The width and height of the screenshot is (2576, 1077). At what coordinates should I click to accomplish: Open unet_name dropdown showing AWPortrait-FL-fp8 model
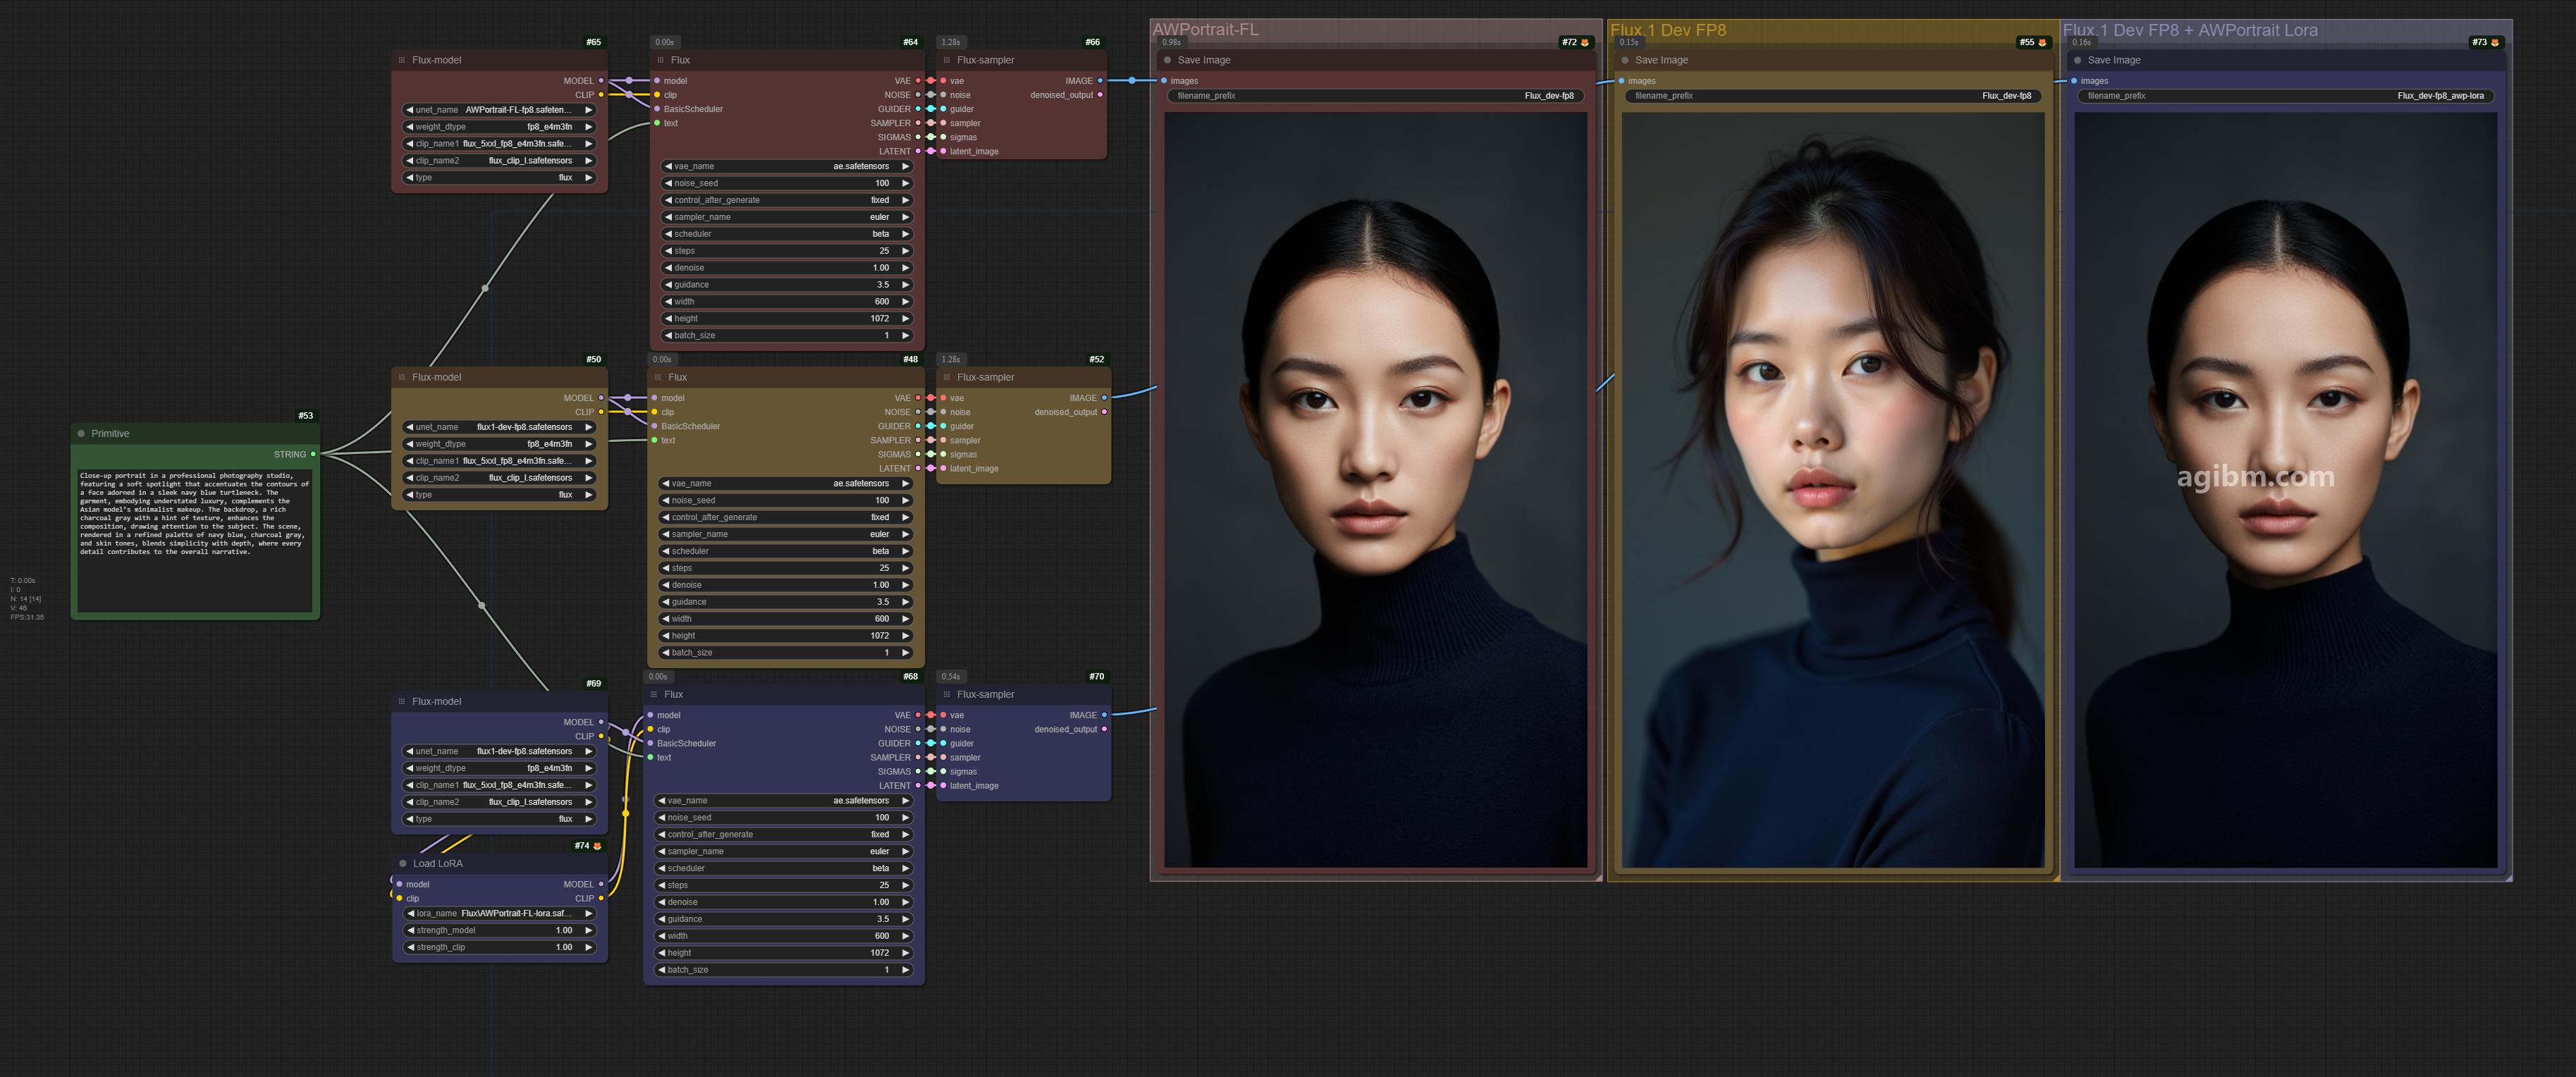(499, 110)
